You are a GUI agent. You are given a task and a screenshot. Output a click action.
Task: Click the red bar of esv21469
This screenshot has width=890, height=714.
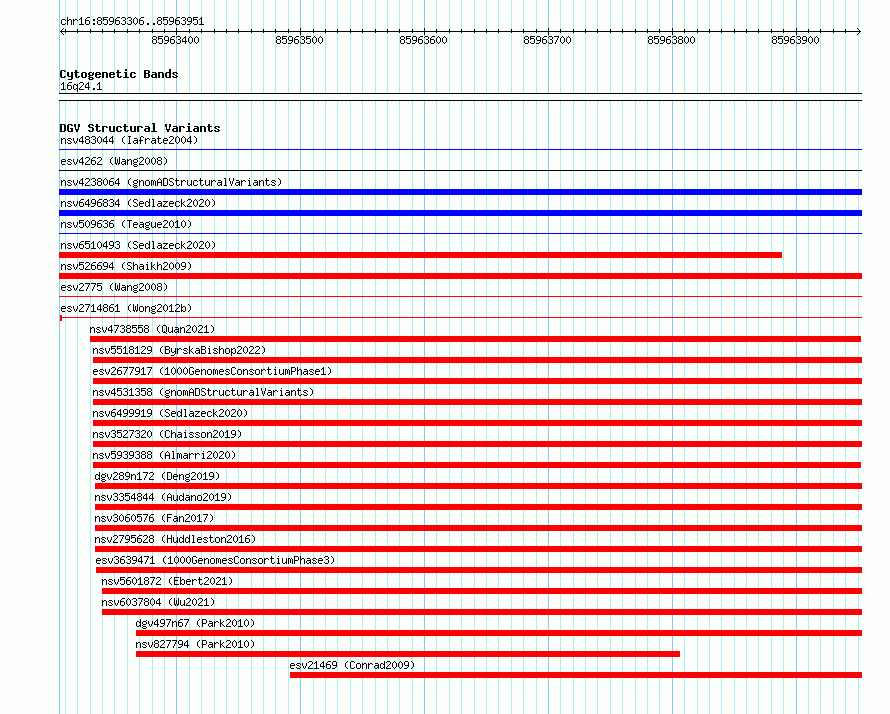[x=576, y=675]
